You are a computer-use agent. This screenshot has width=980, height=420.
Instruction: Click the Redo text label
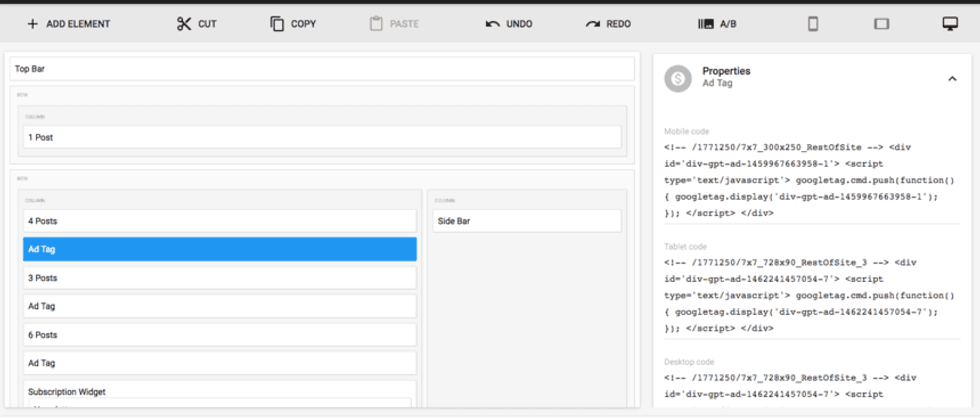pyautogui.click(x=619, y=24)
